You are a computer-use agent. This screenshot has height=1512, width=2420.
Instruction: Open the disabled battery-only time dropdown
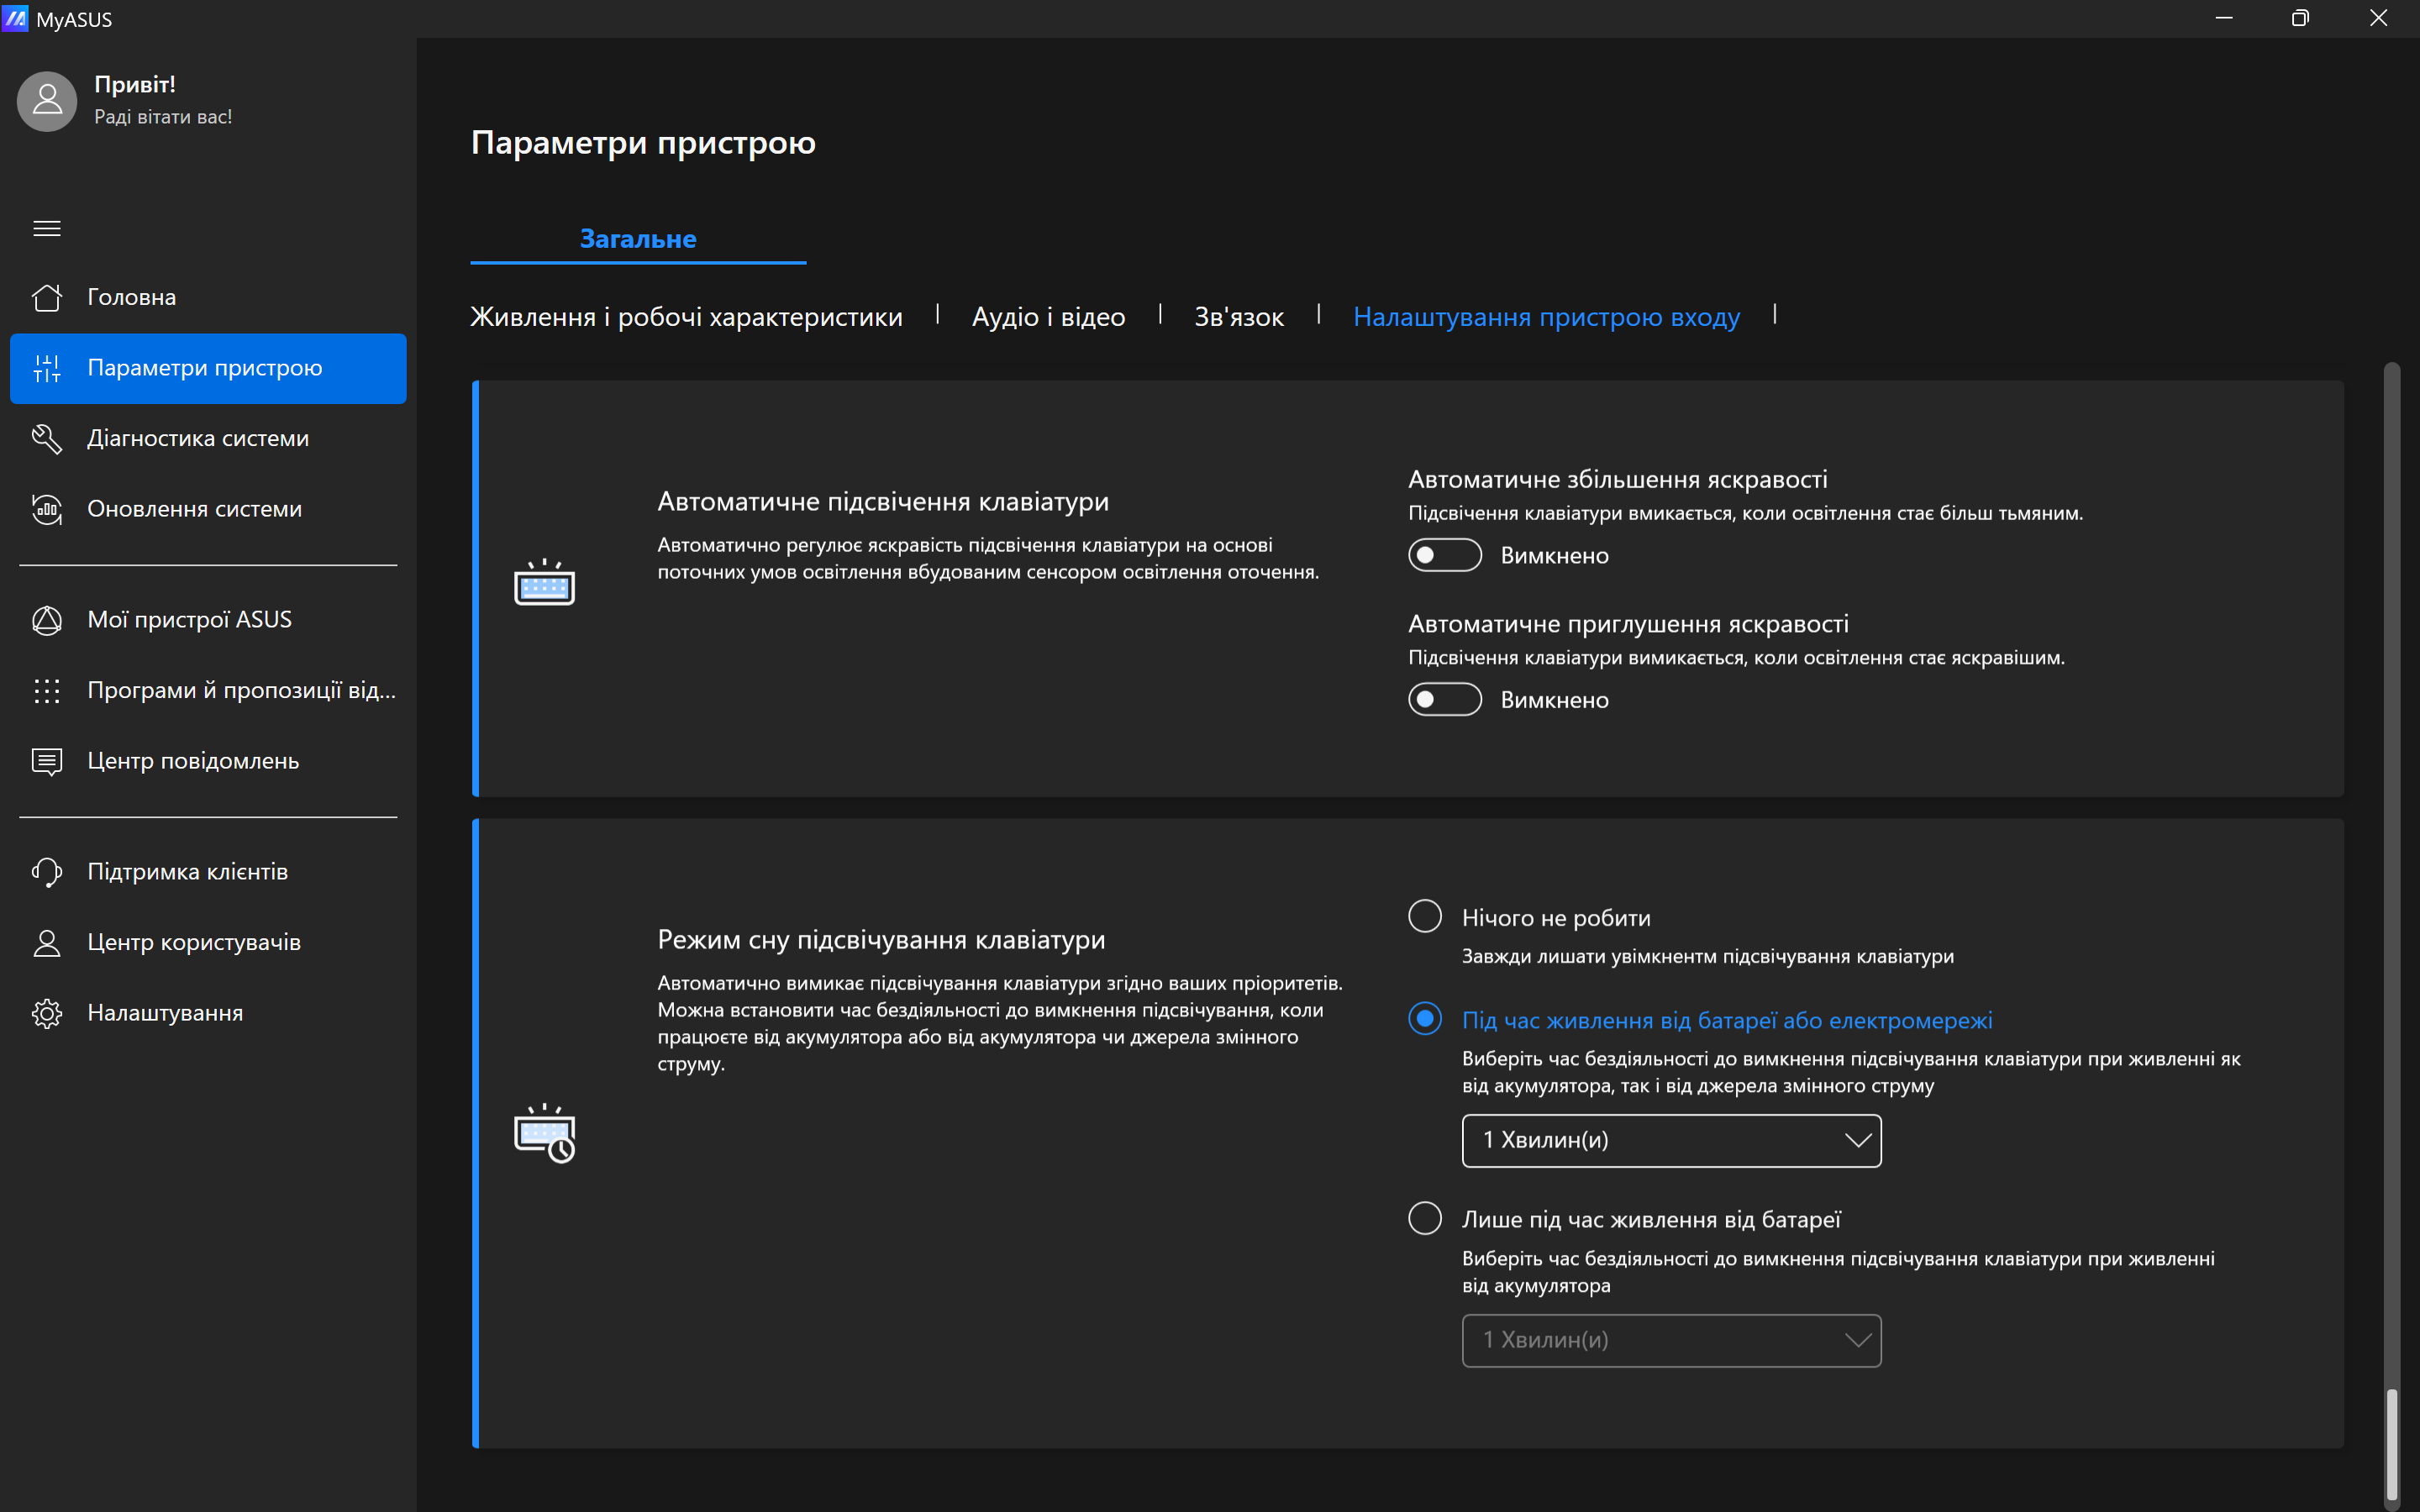point(1670,1340)
